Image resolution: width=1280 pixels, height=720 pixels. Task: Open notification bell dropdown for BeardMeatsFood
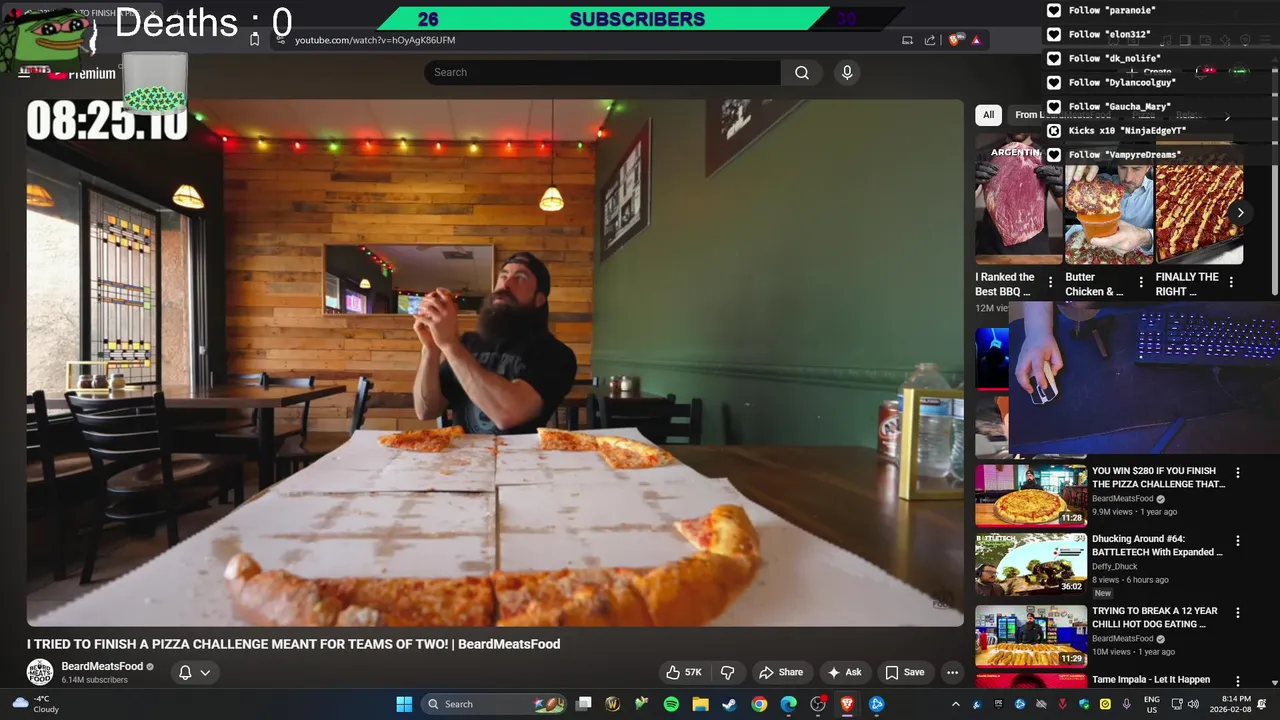(x=194, y=672)
